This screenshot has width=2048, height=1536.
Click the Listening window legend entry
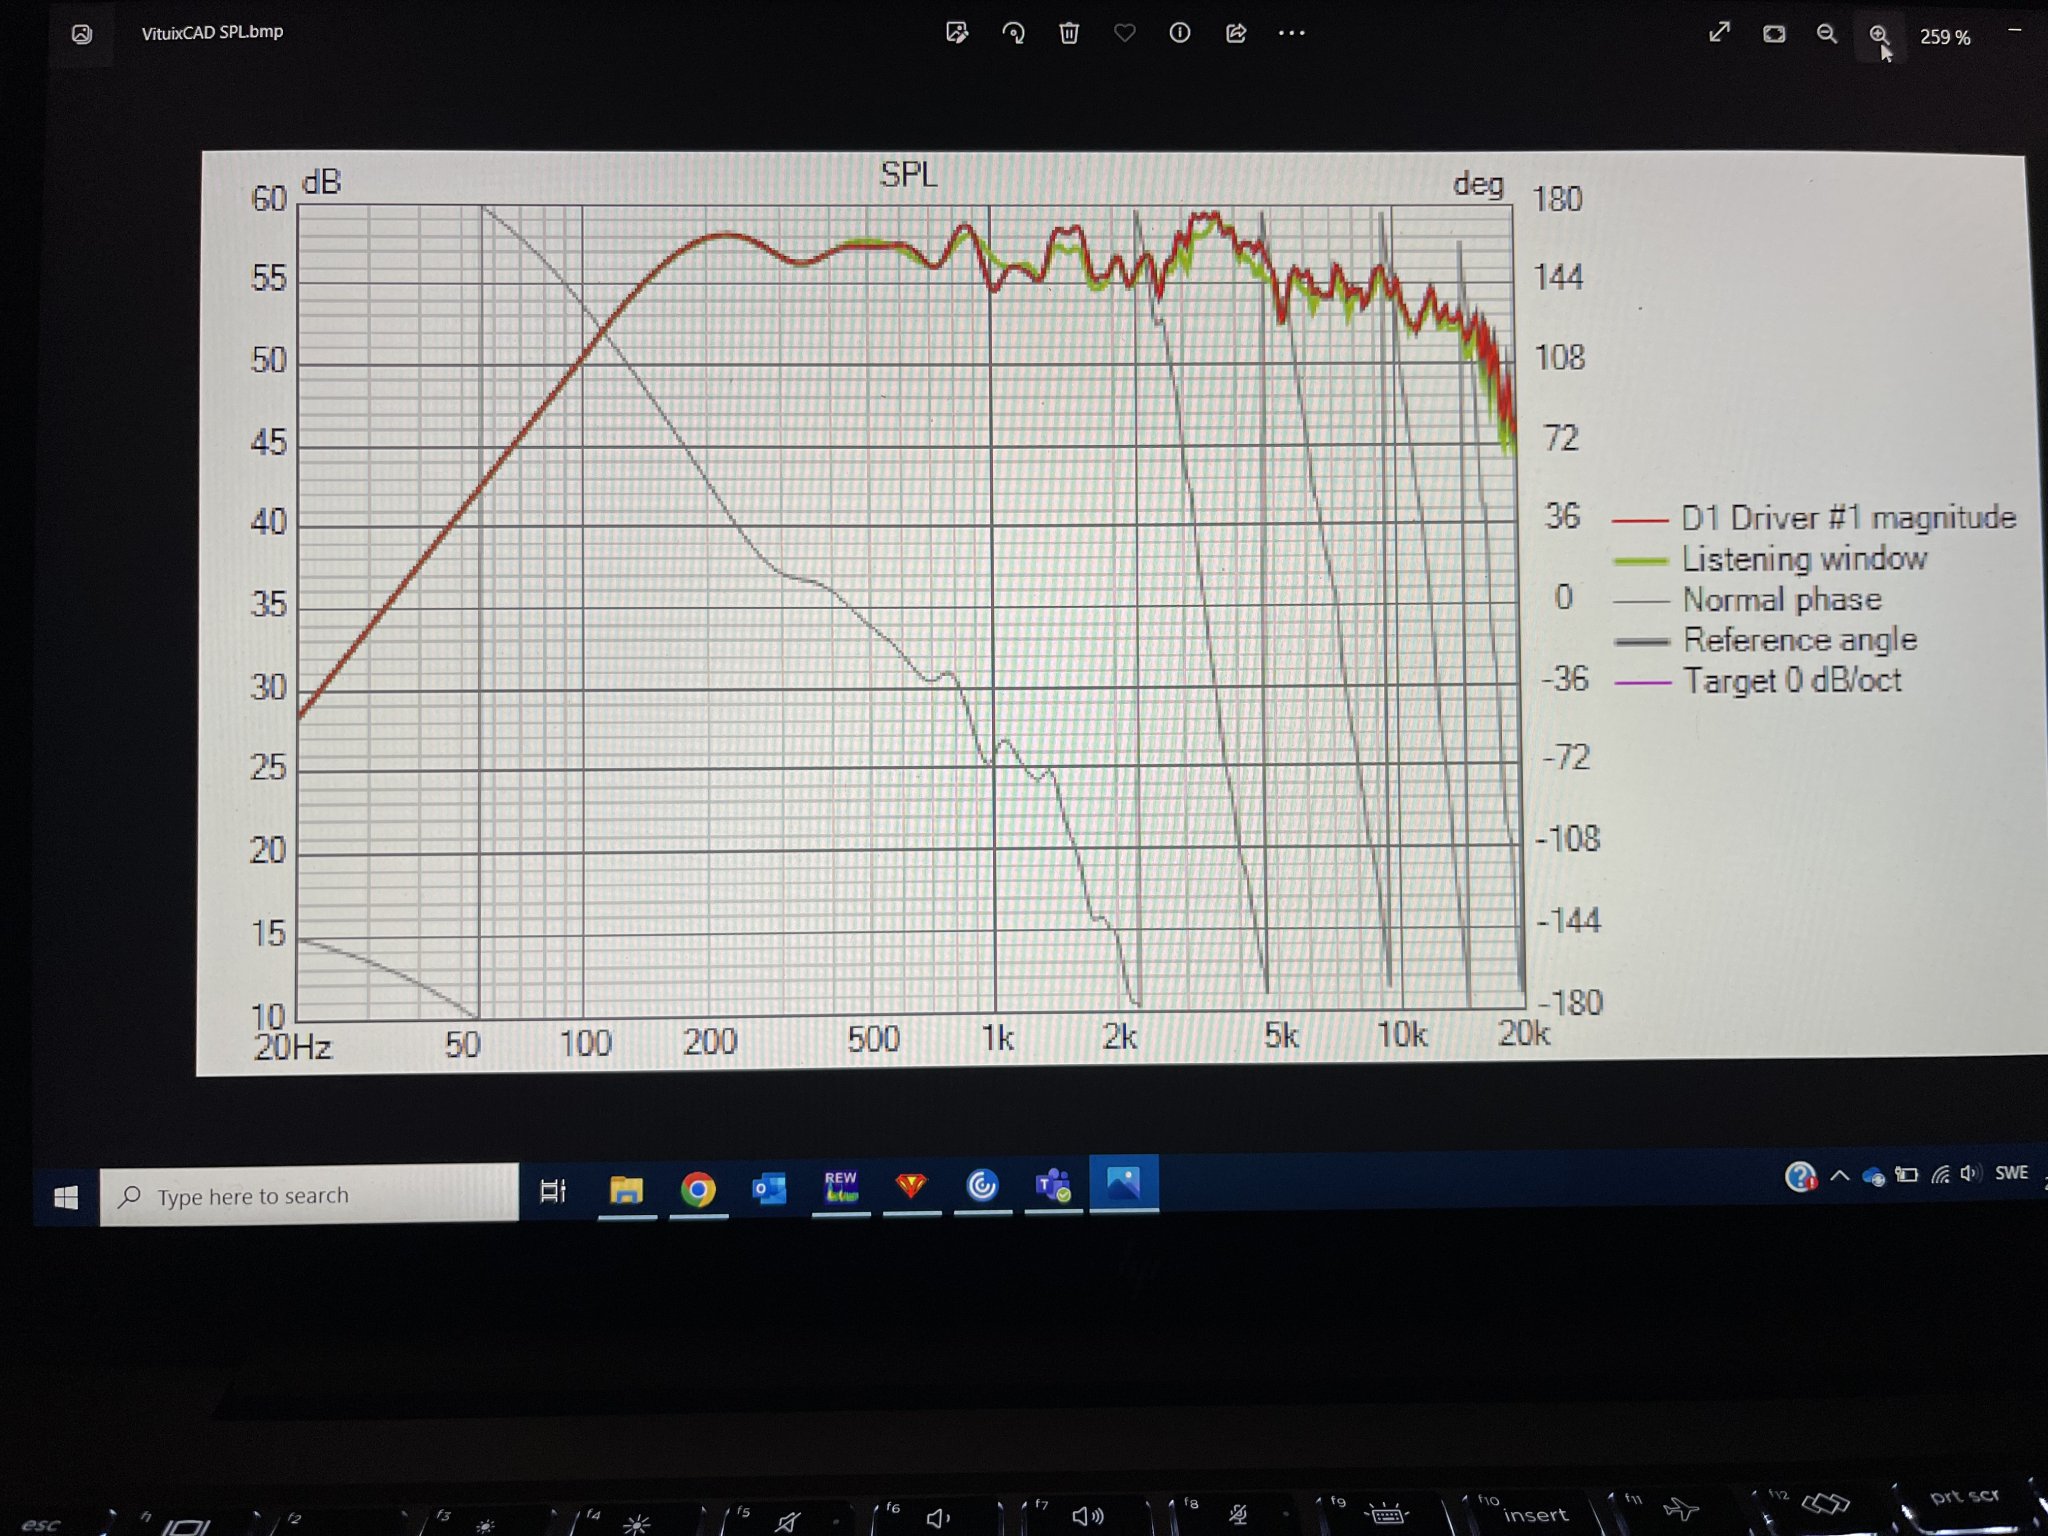click(x=1769, y=559)
